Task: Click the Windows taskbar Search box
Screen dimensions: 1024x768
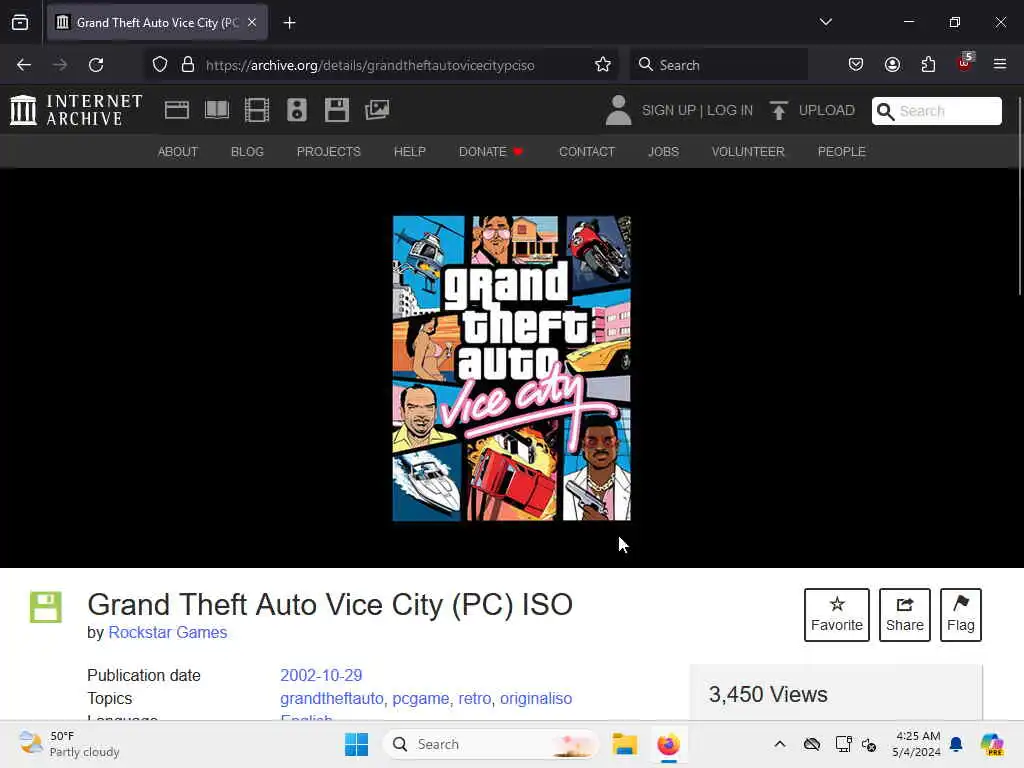Action: pos(491,744)
